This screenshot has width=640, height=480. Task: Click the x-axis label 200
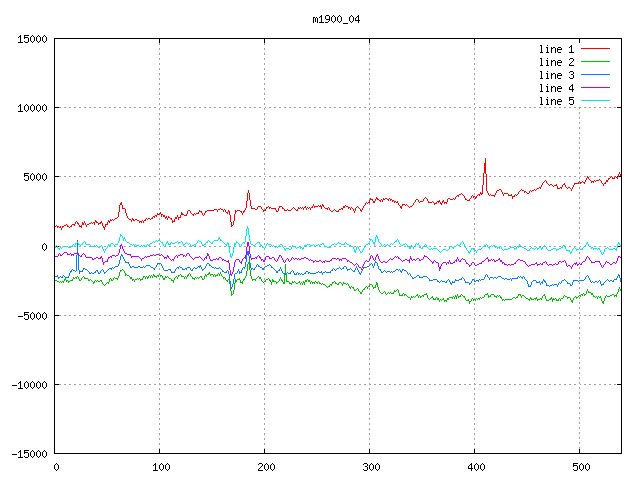click(266, 467)
